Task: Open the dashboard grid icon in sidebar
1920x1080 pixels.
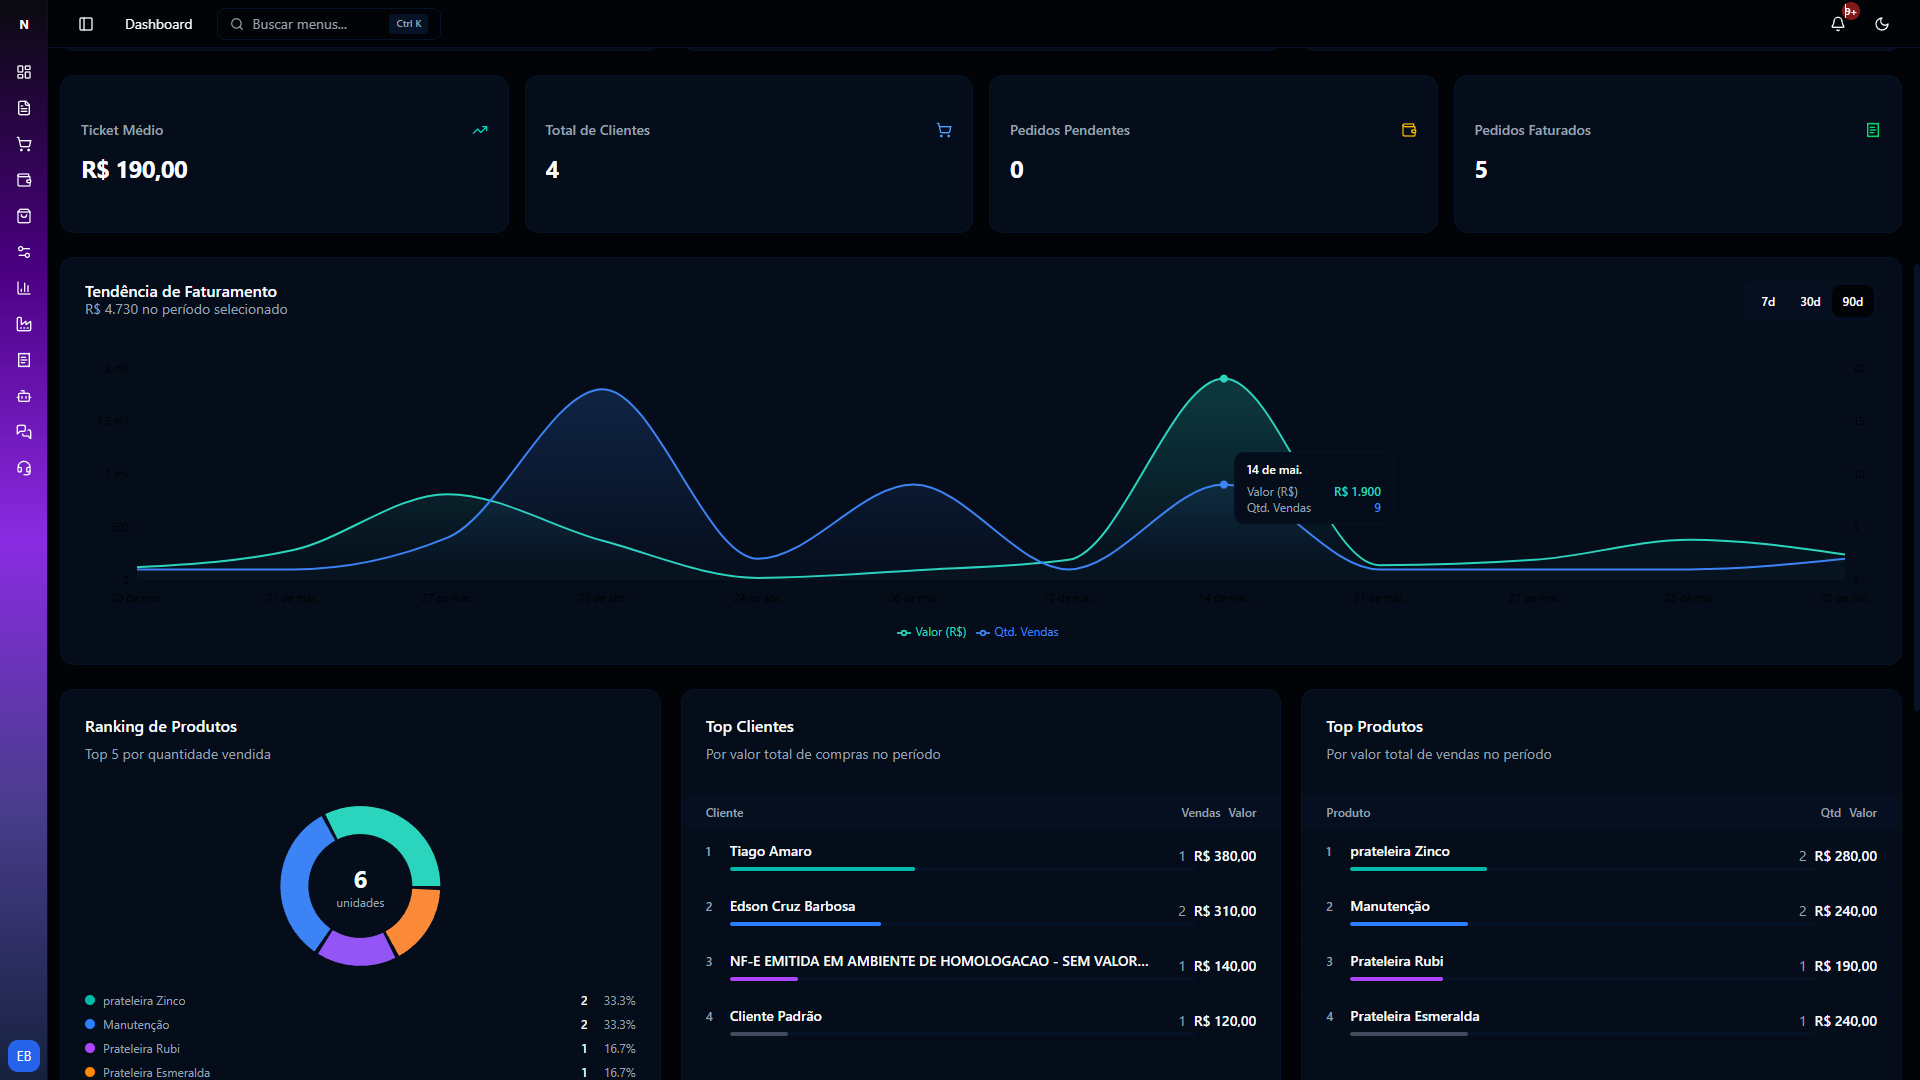Action: click(x=24, y=72)
